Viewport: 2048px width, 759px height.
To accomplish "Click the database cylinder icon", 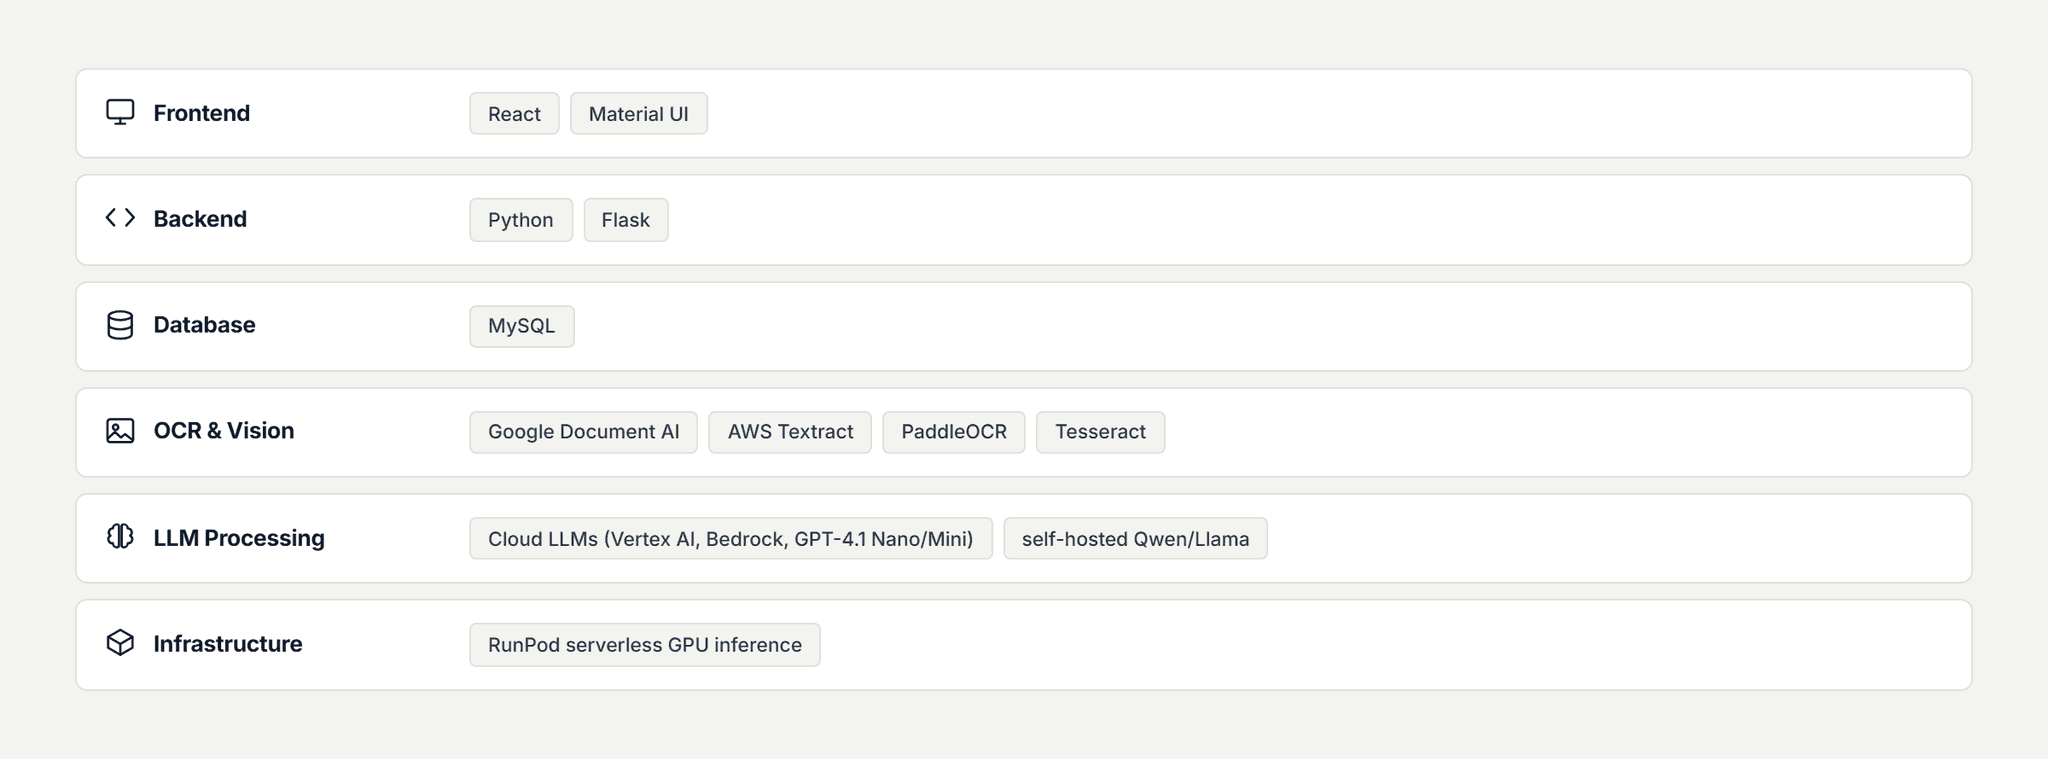I will point(120,325).
